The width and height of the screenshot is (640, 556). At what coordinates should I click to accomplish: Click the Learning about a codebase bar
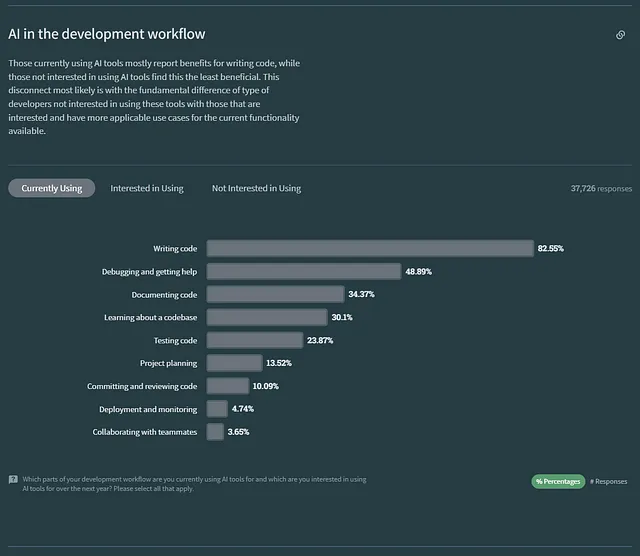(x=267, y=317)
